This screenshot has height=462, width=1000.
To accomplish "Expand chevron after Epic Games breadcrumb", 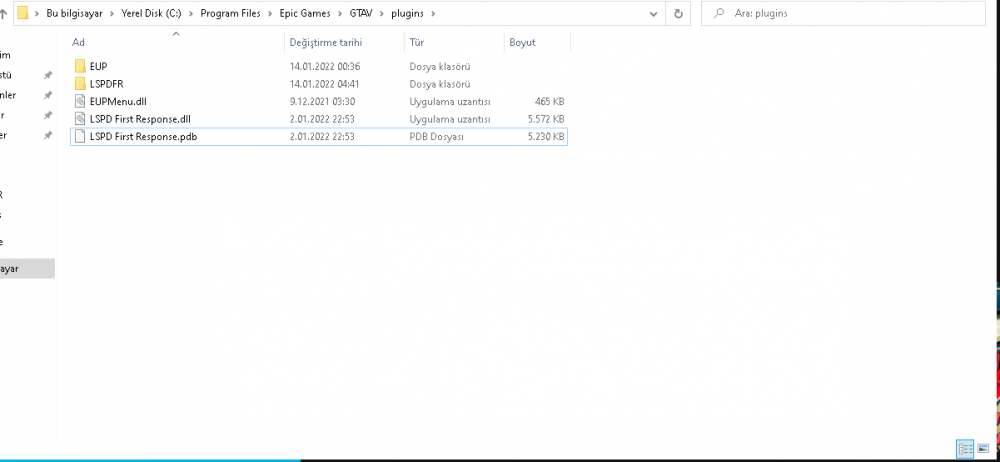I will pyautogui.click(x=340, y=13).
